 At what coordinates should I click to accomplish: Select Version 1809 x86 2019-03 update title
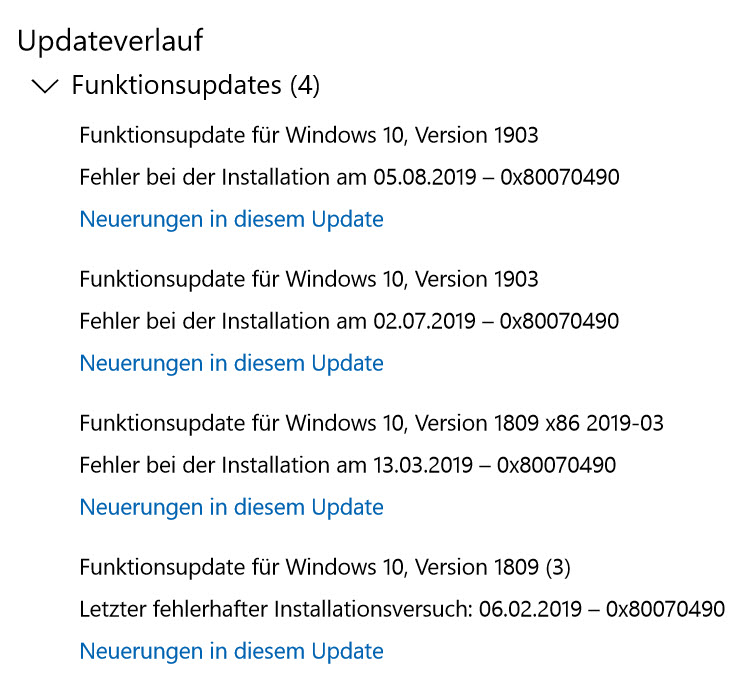371,423
